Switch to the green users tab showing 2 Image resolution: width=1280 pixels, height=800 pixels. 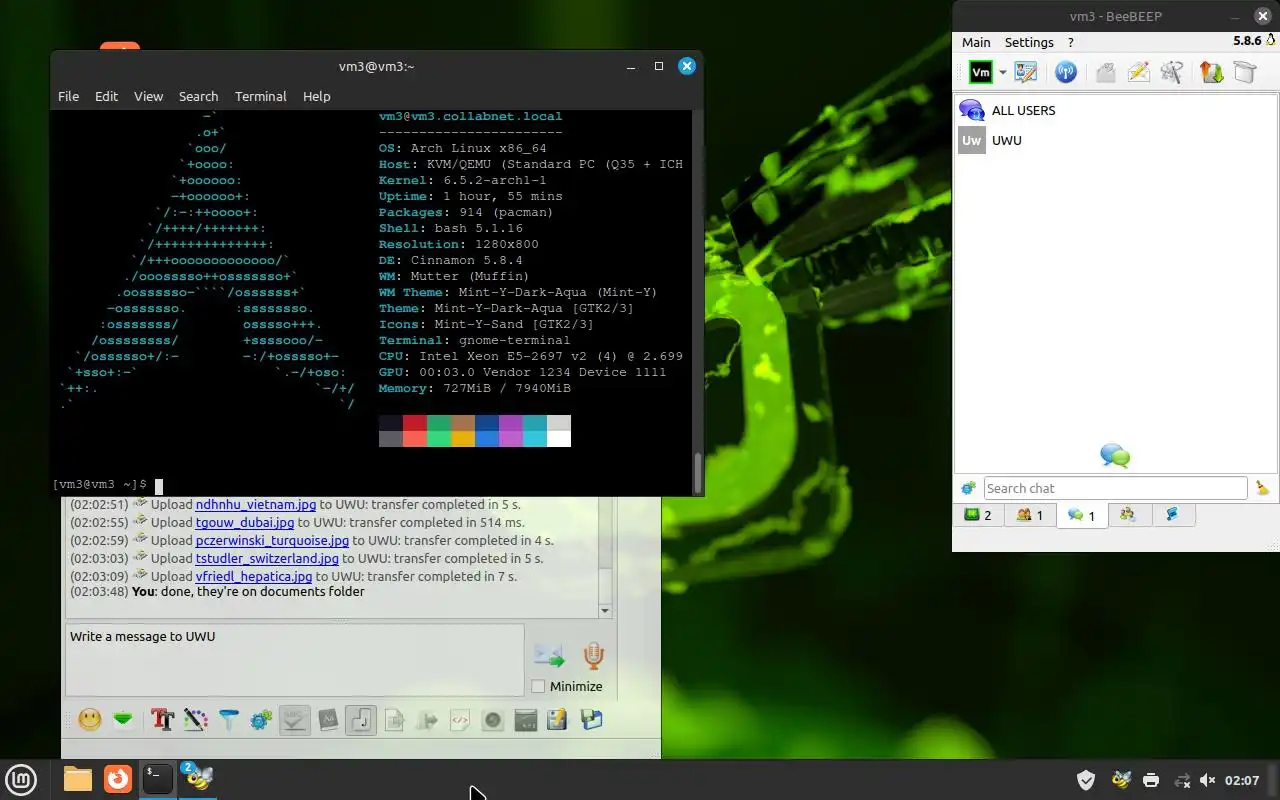click(x=978, y=515)
